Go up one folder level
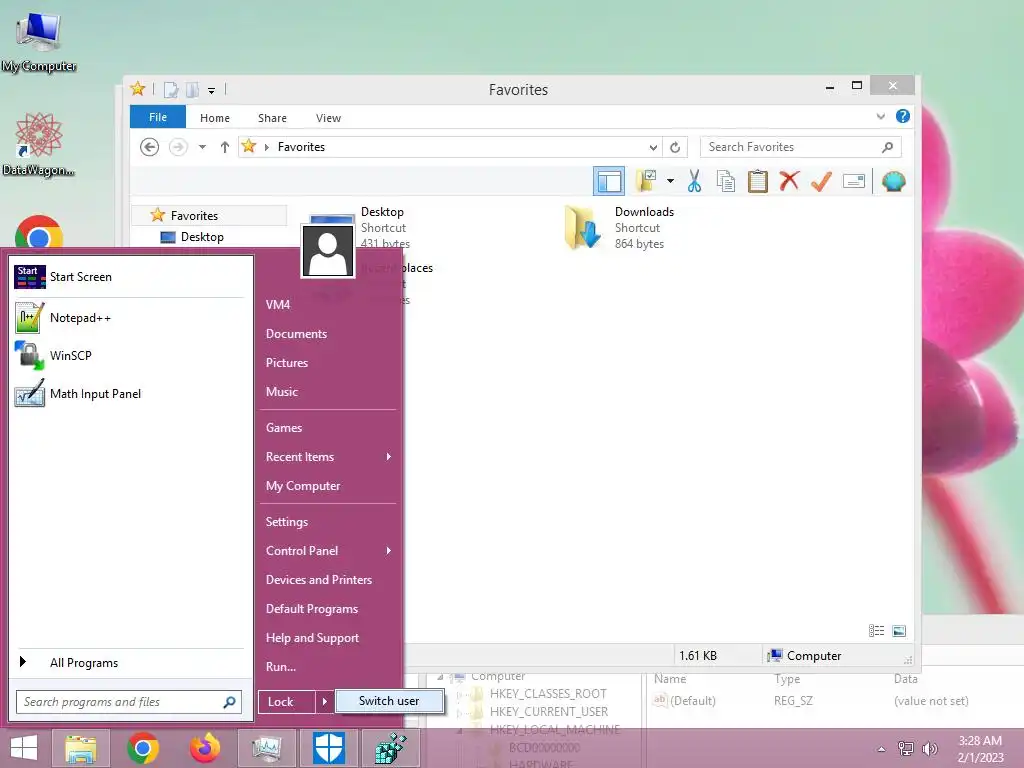1024x768 pixels. coord(225,147)
